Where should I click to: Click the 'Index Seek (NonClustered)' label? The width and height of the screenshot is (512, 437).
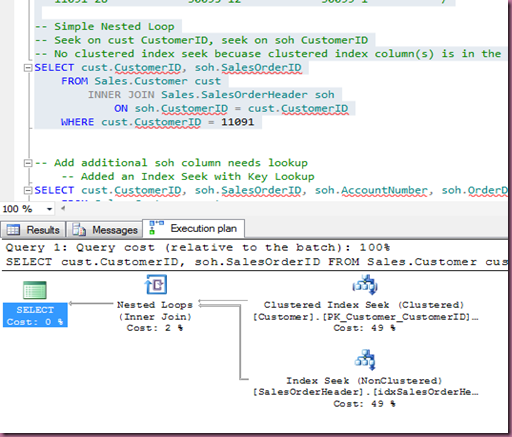(x=364, y=381)
